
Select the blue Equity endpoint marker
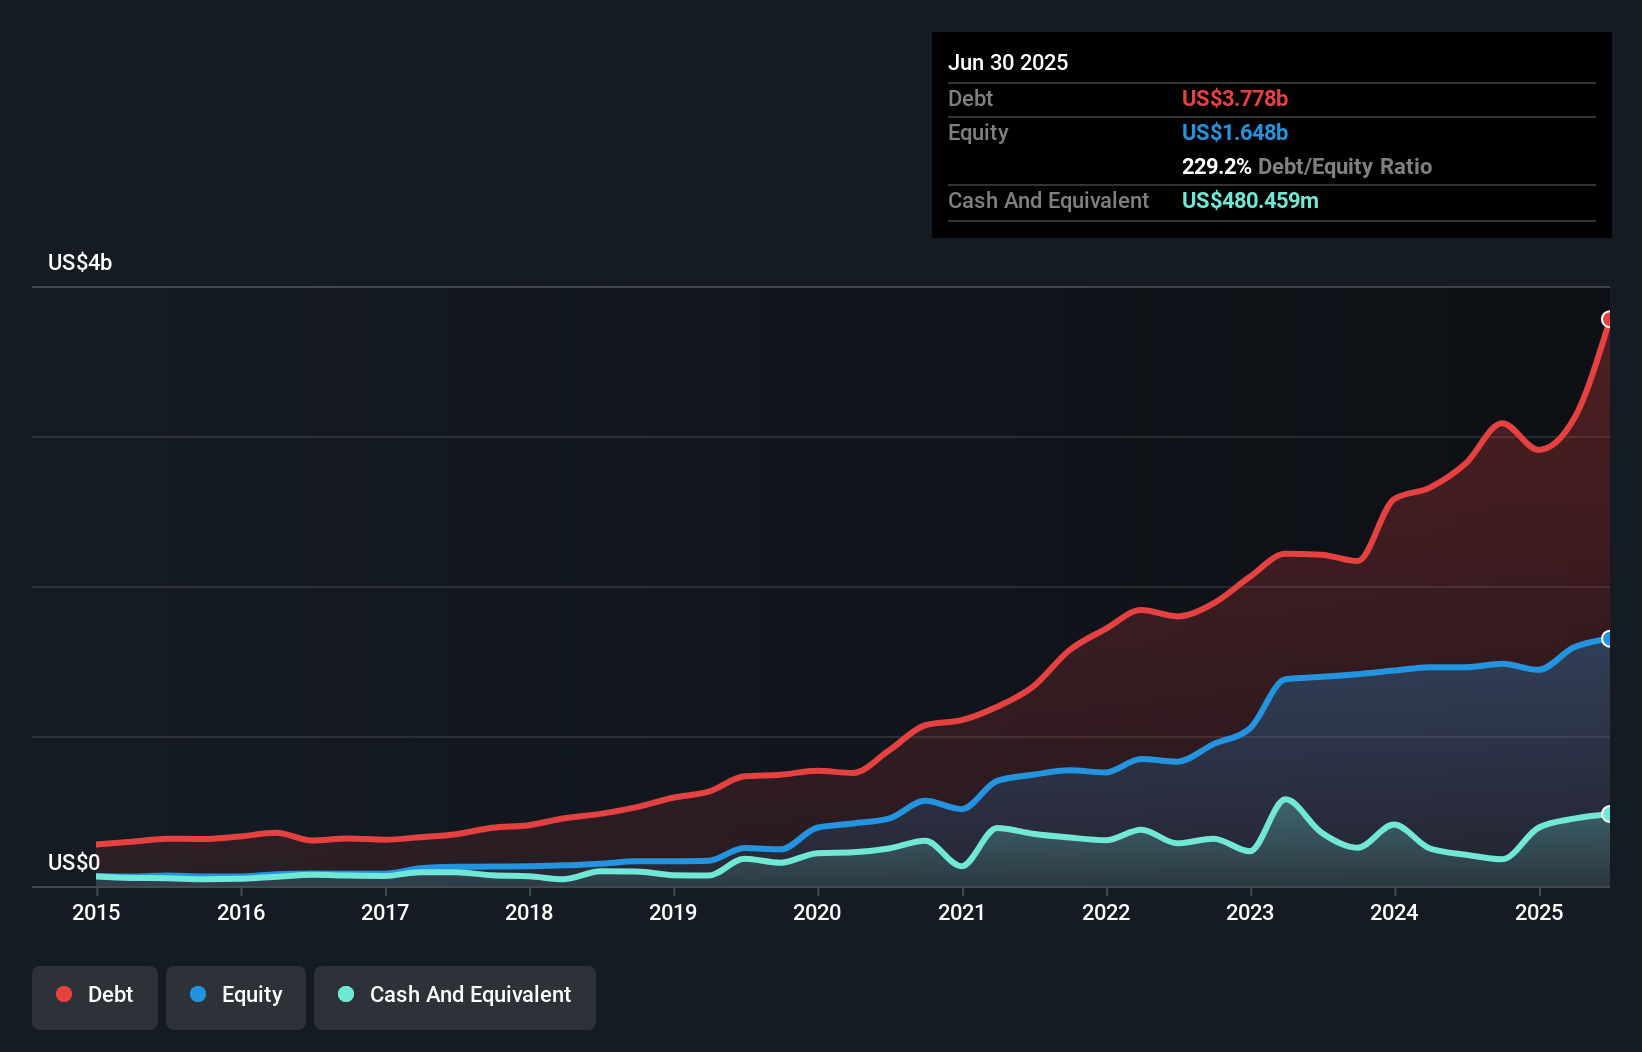coord(1608,639)
